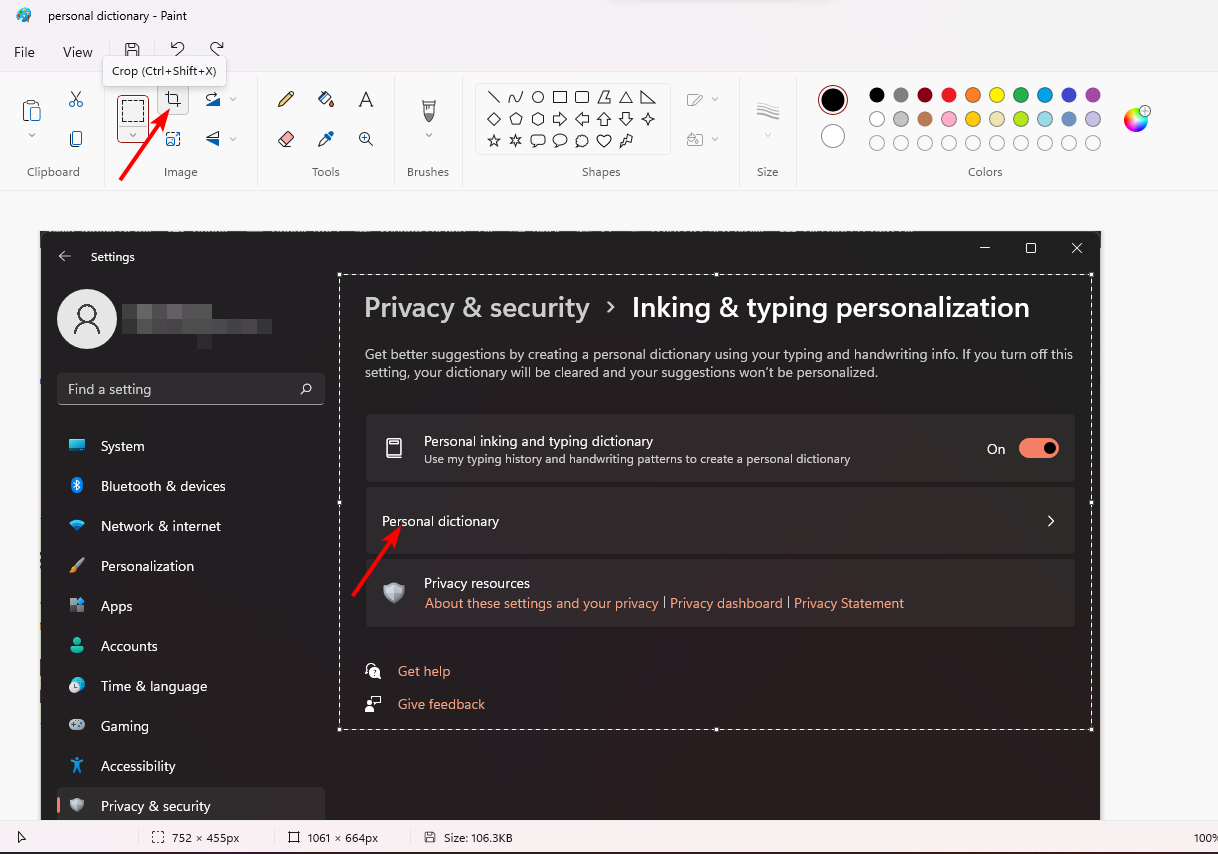Open the Rotate dropdown arrow
The height and width of the screenshot is (854, 1218).
[233, 100]
